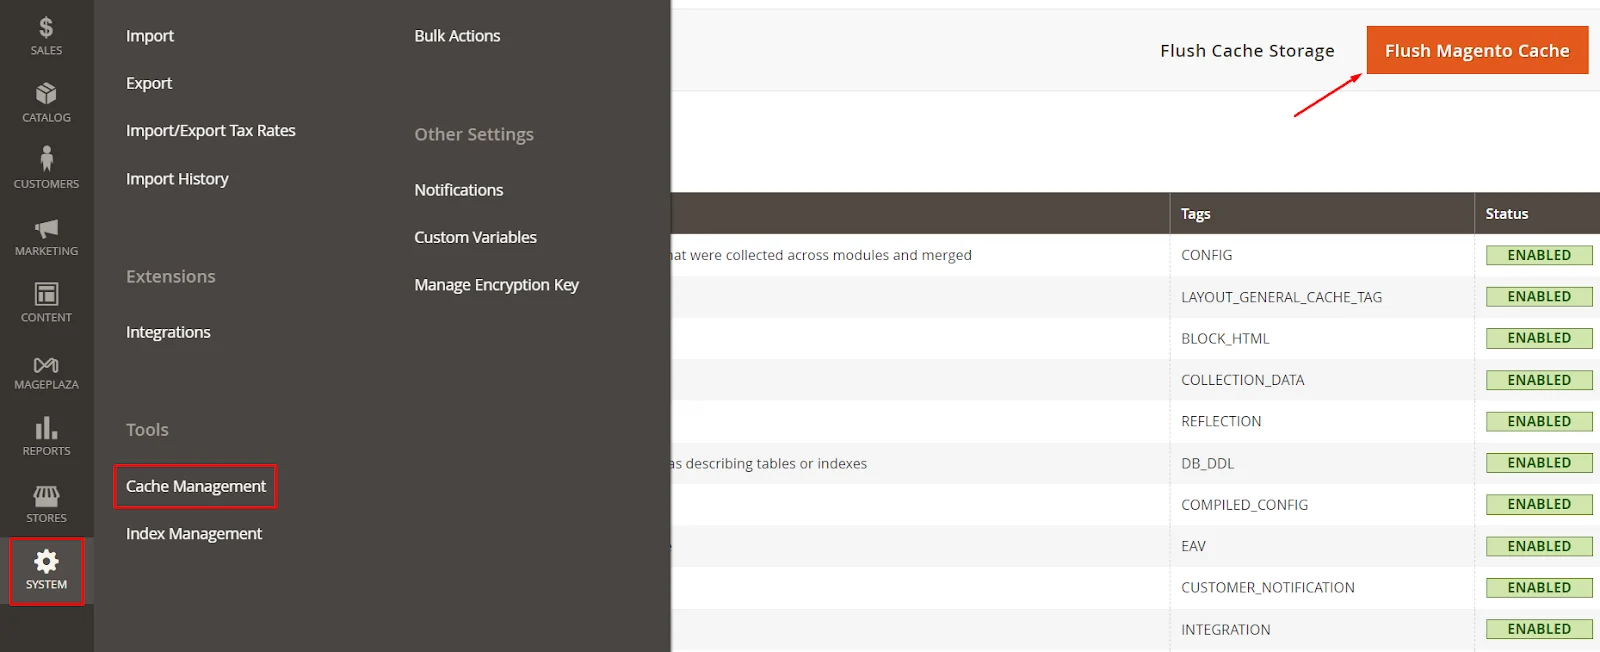
Task: Open Bulk Actions menu link
Action: click(457, 36)
